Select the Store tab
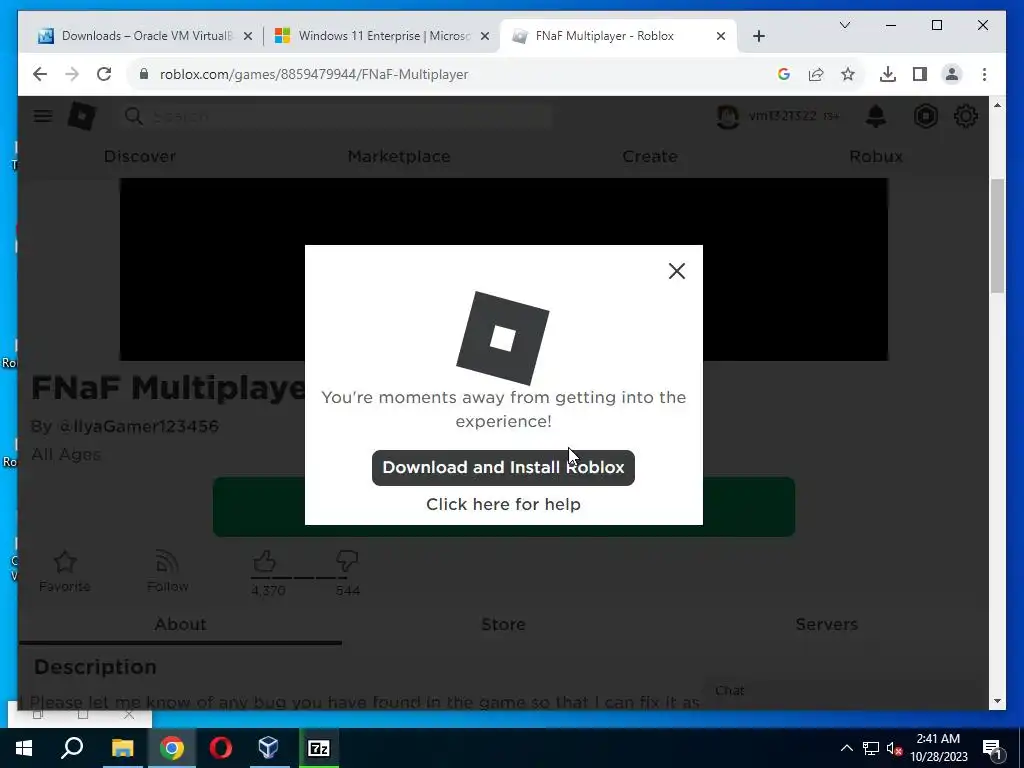Screen dimensions: 1024x768 click(503, 624)
